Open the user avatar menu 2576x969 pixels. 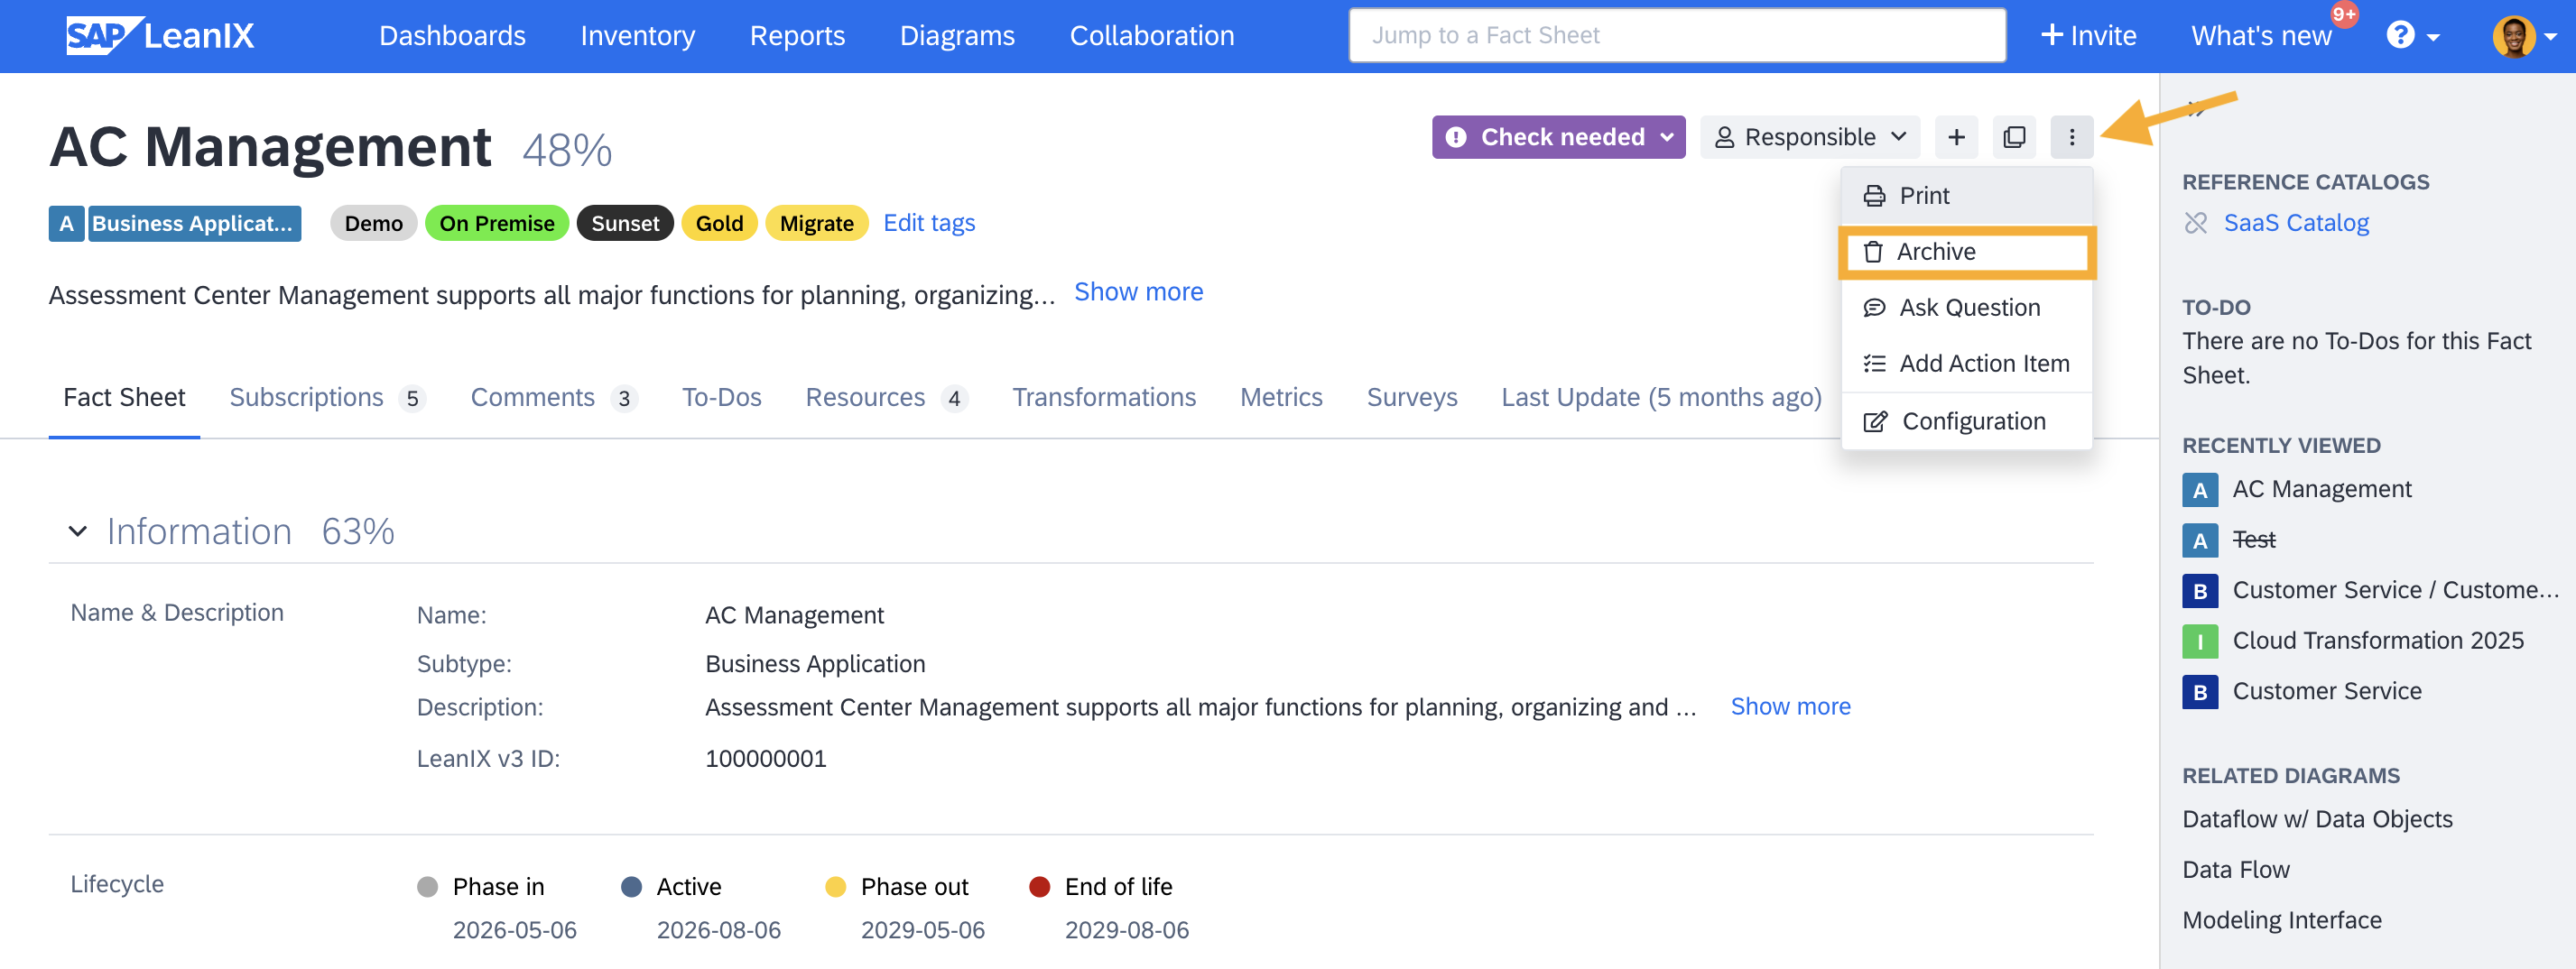(2523, 36)
